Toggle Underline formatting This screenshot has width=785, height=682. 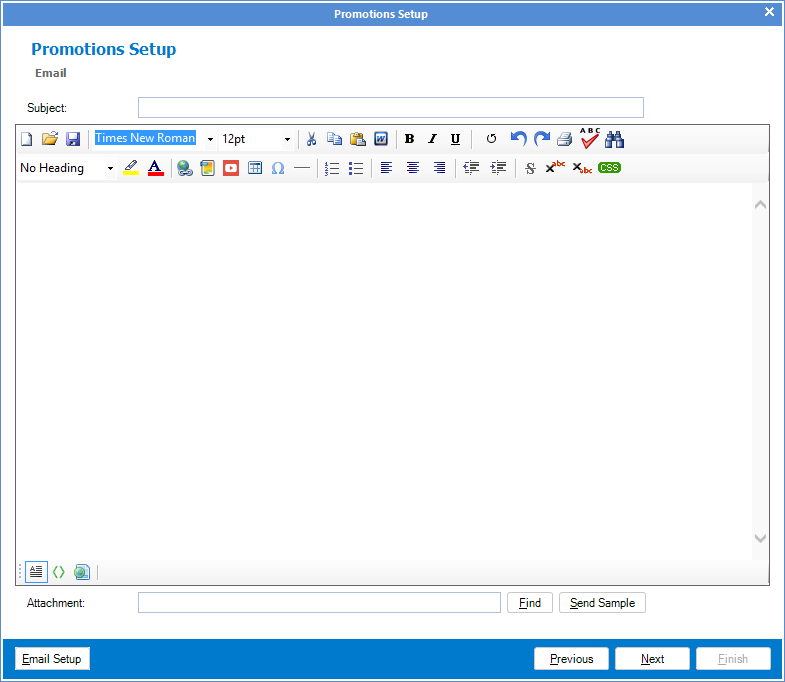point(455,139)
